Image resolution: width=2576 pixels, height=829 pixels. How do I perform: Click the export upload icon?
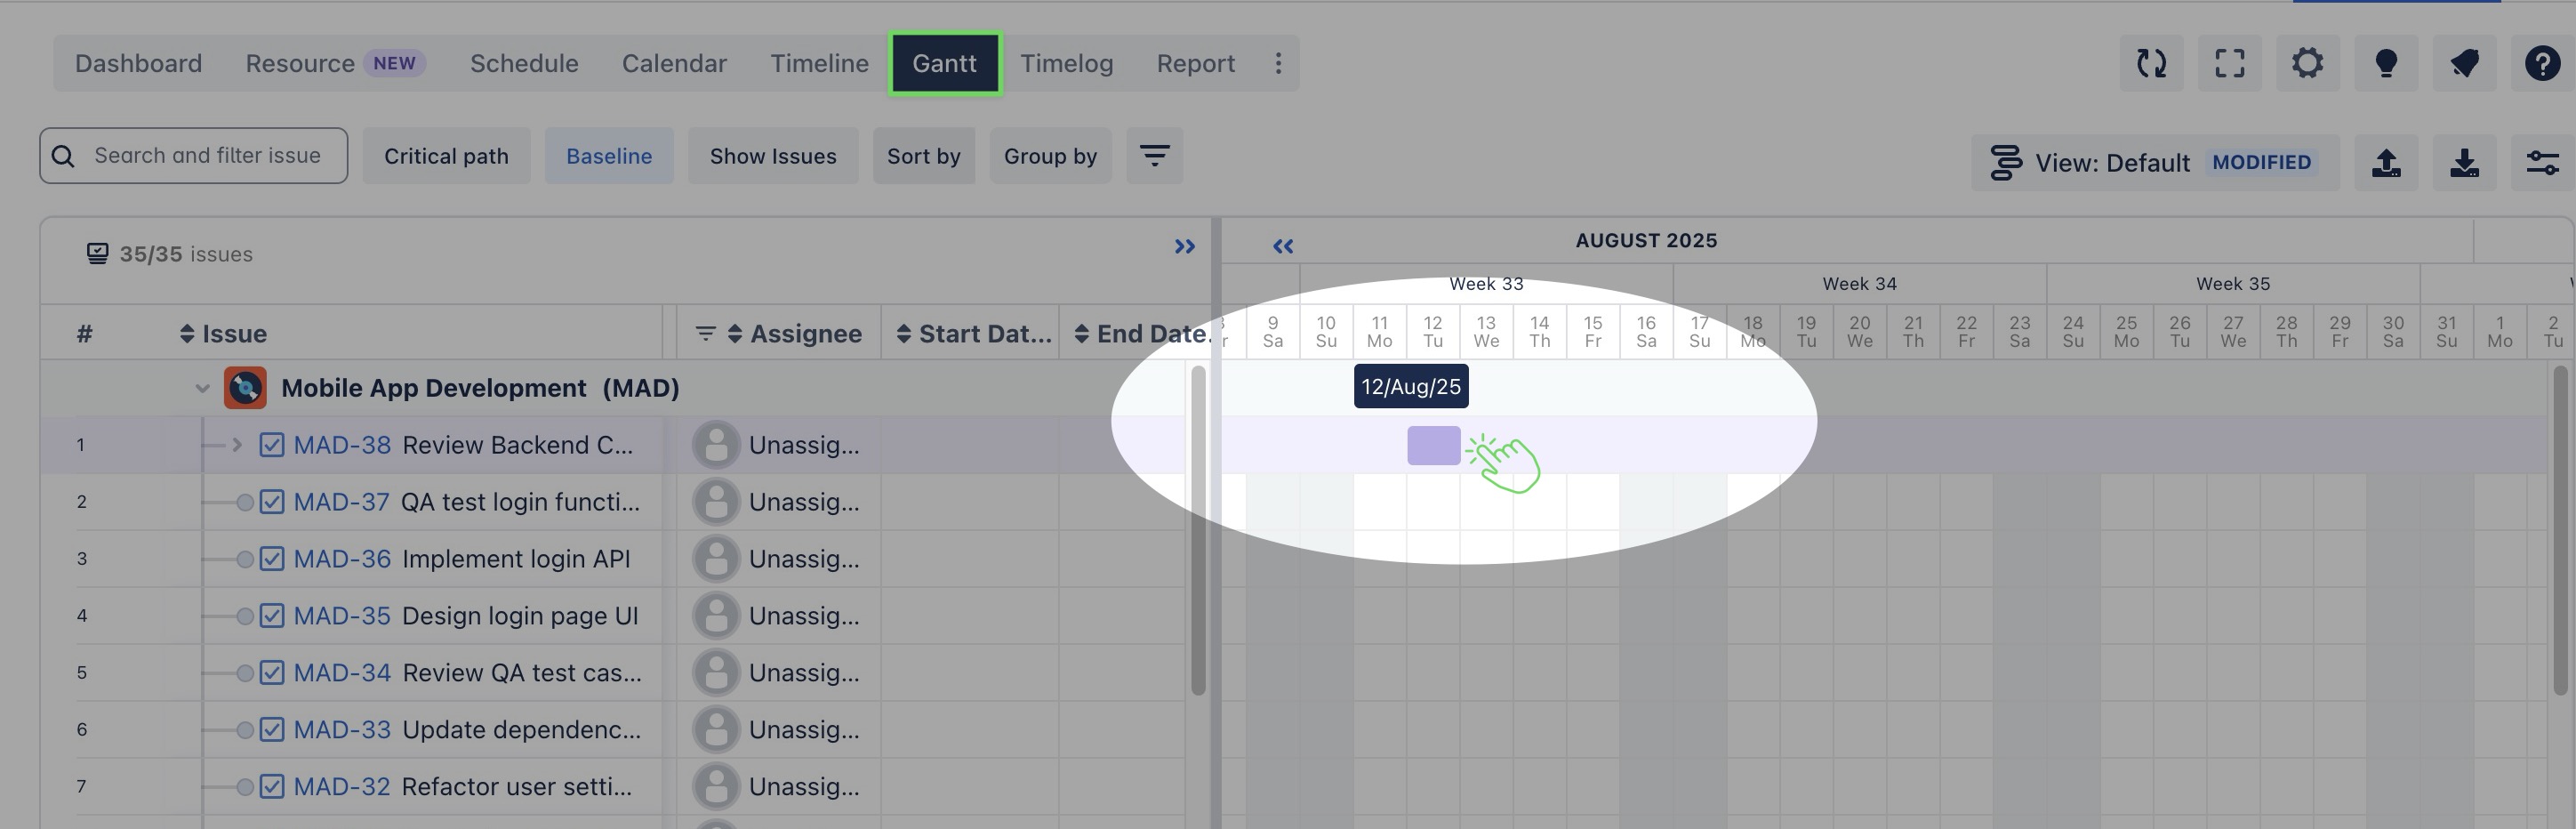click(2386, 163)
